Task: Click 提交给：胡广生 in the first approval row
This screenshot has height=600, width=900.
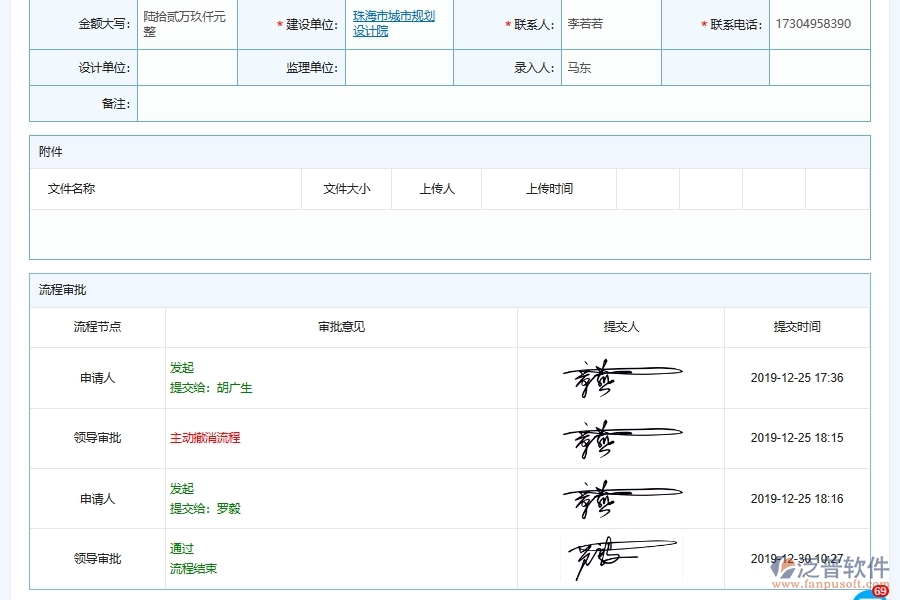Action: (x=212, y=388)
